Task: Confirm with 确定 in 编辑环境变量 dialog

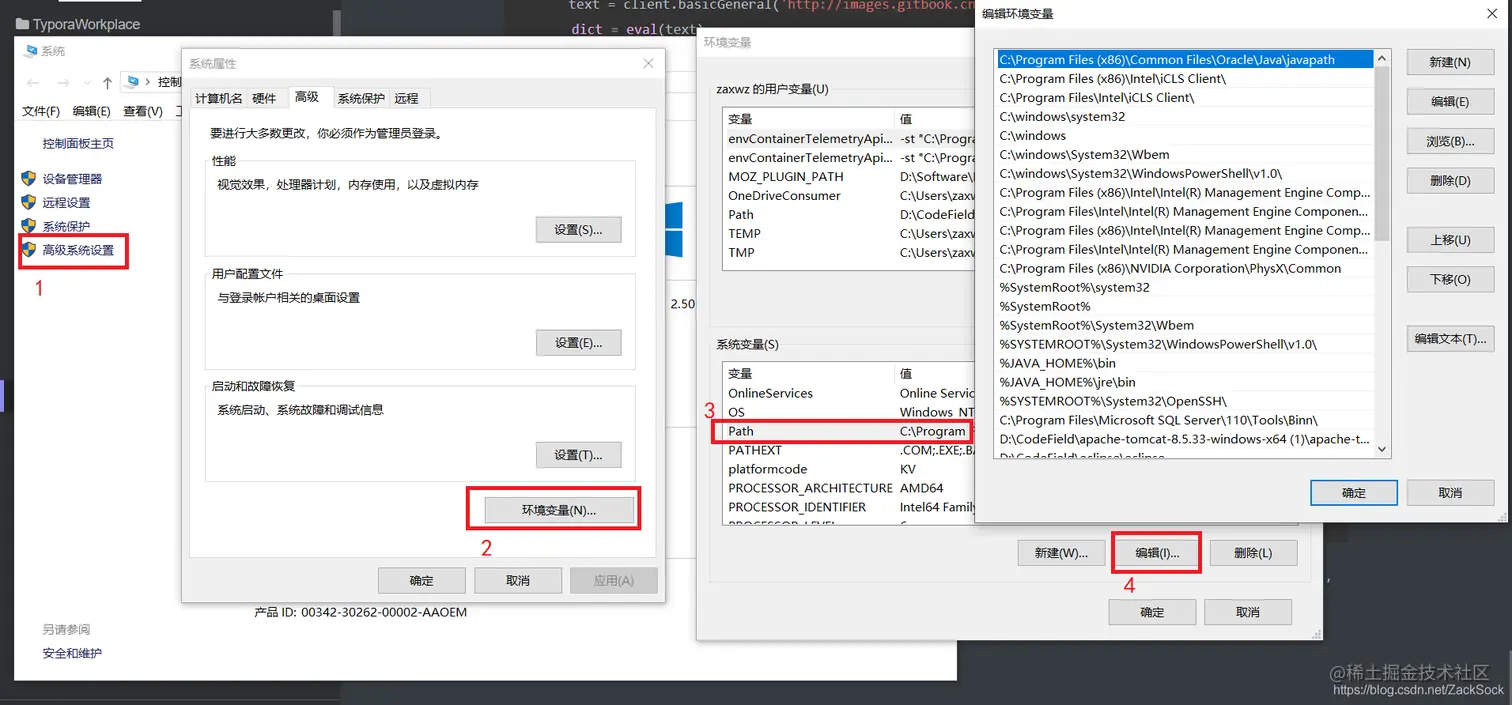Action: (1354, 492)
